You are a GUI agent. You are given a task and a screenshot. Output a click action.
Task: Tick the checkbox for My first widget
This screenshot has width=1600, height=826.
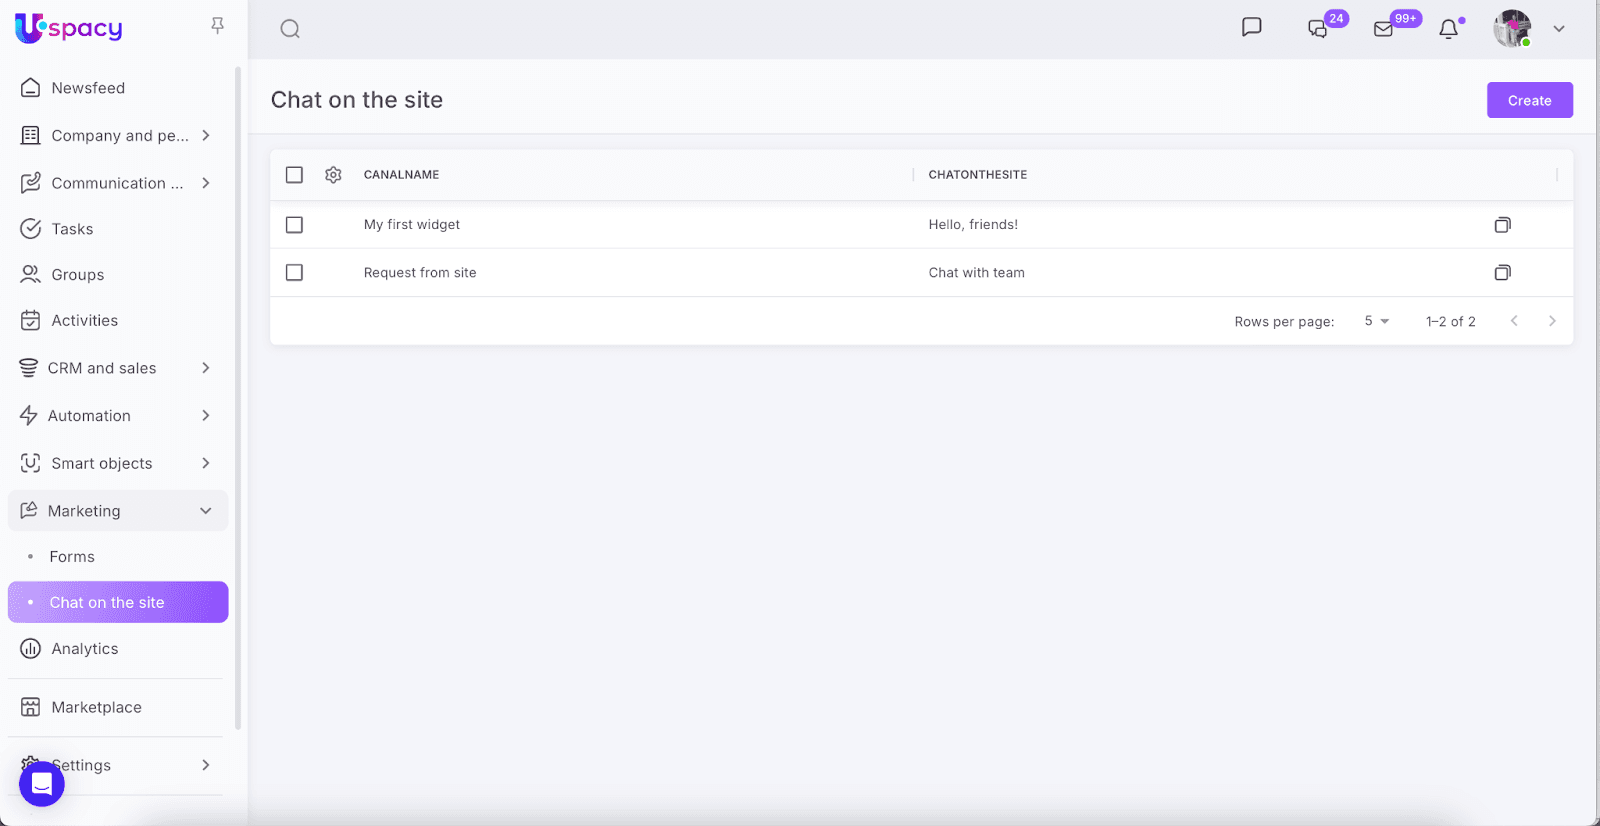pos(294,225)
